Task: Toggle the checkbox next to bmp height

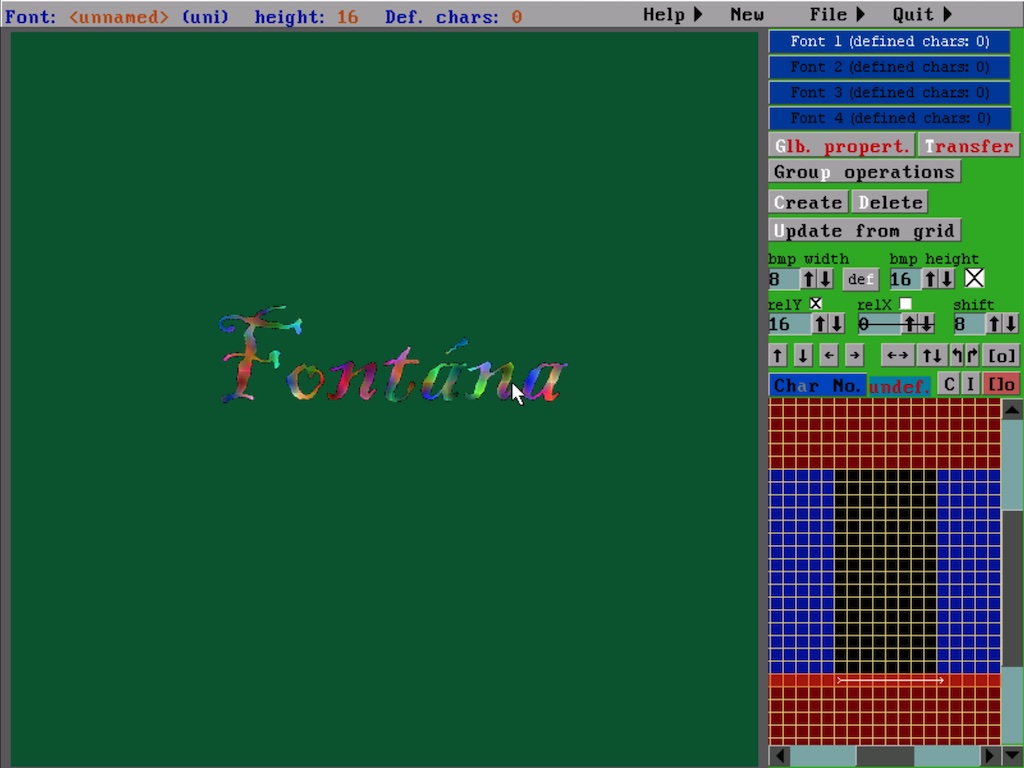Action: [x=974, y=278]
